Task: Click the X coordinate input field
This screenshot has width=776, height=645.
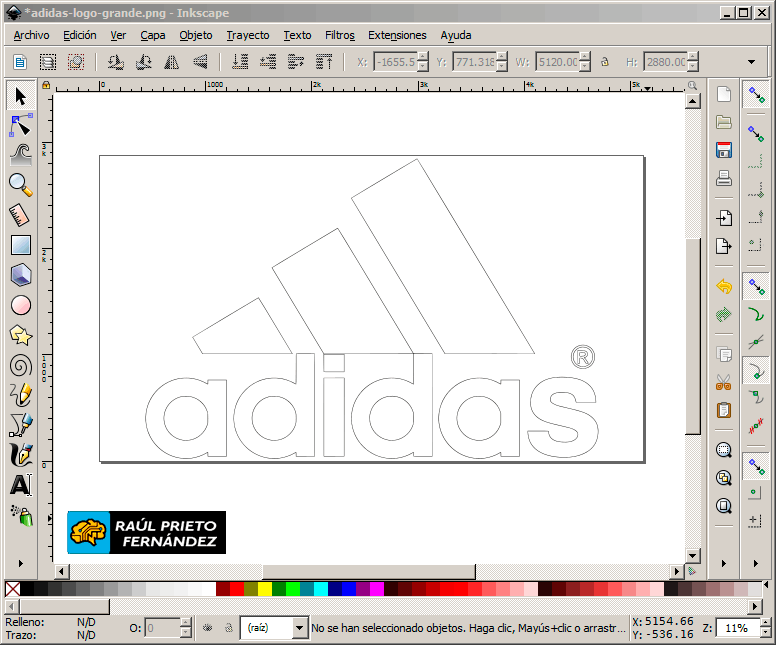Action: coord(394,62)
